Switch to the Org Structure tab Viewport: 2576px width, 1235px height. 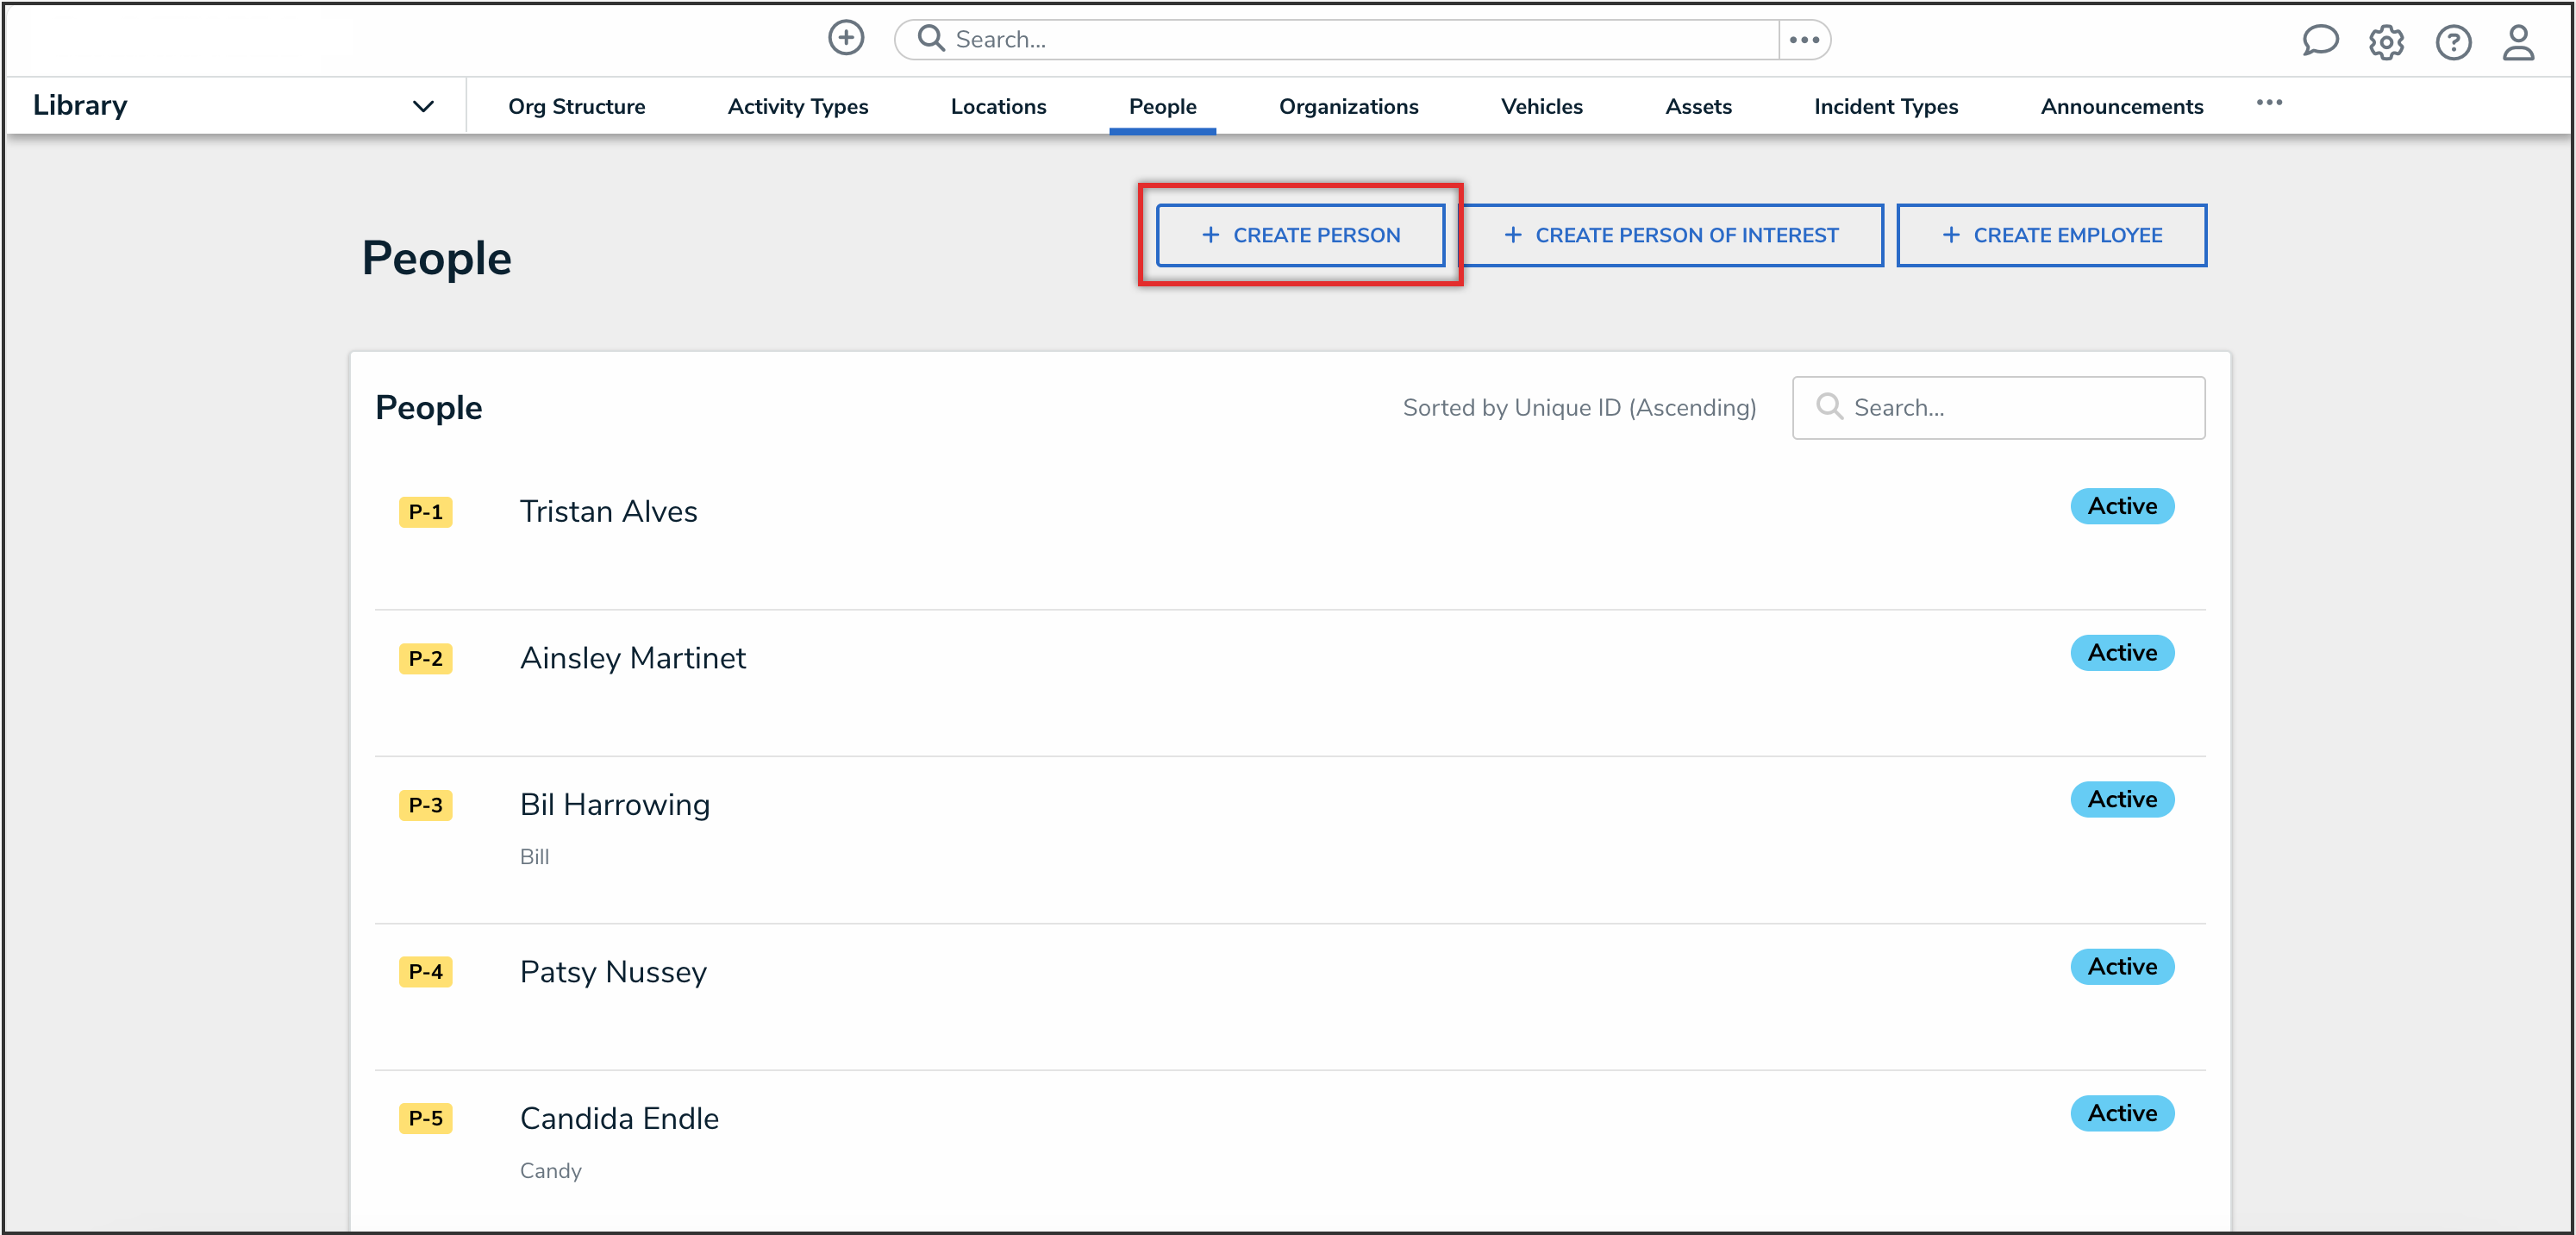tap(576, 107)
